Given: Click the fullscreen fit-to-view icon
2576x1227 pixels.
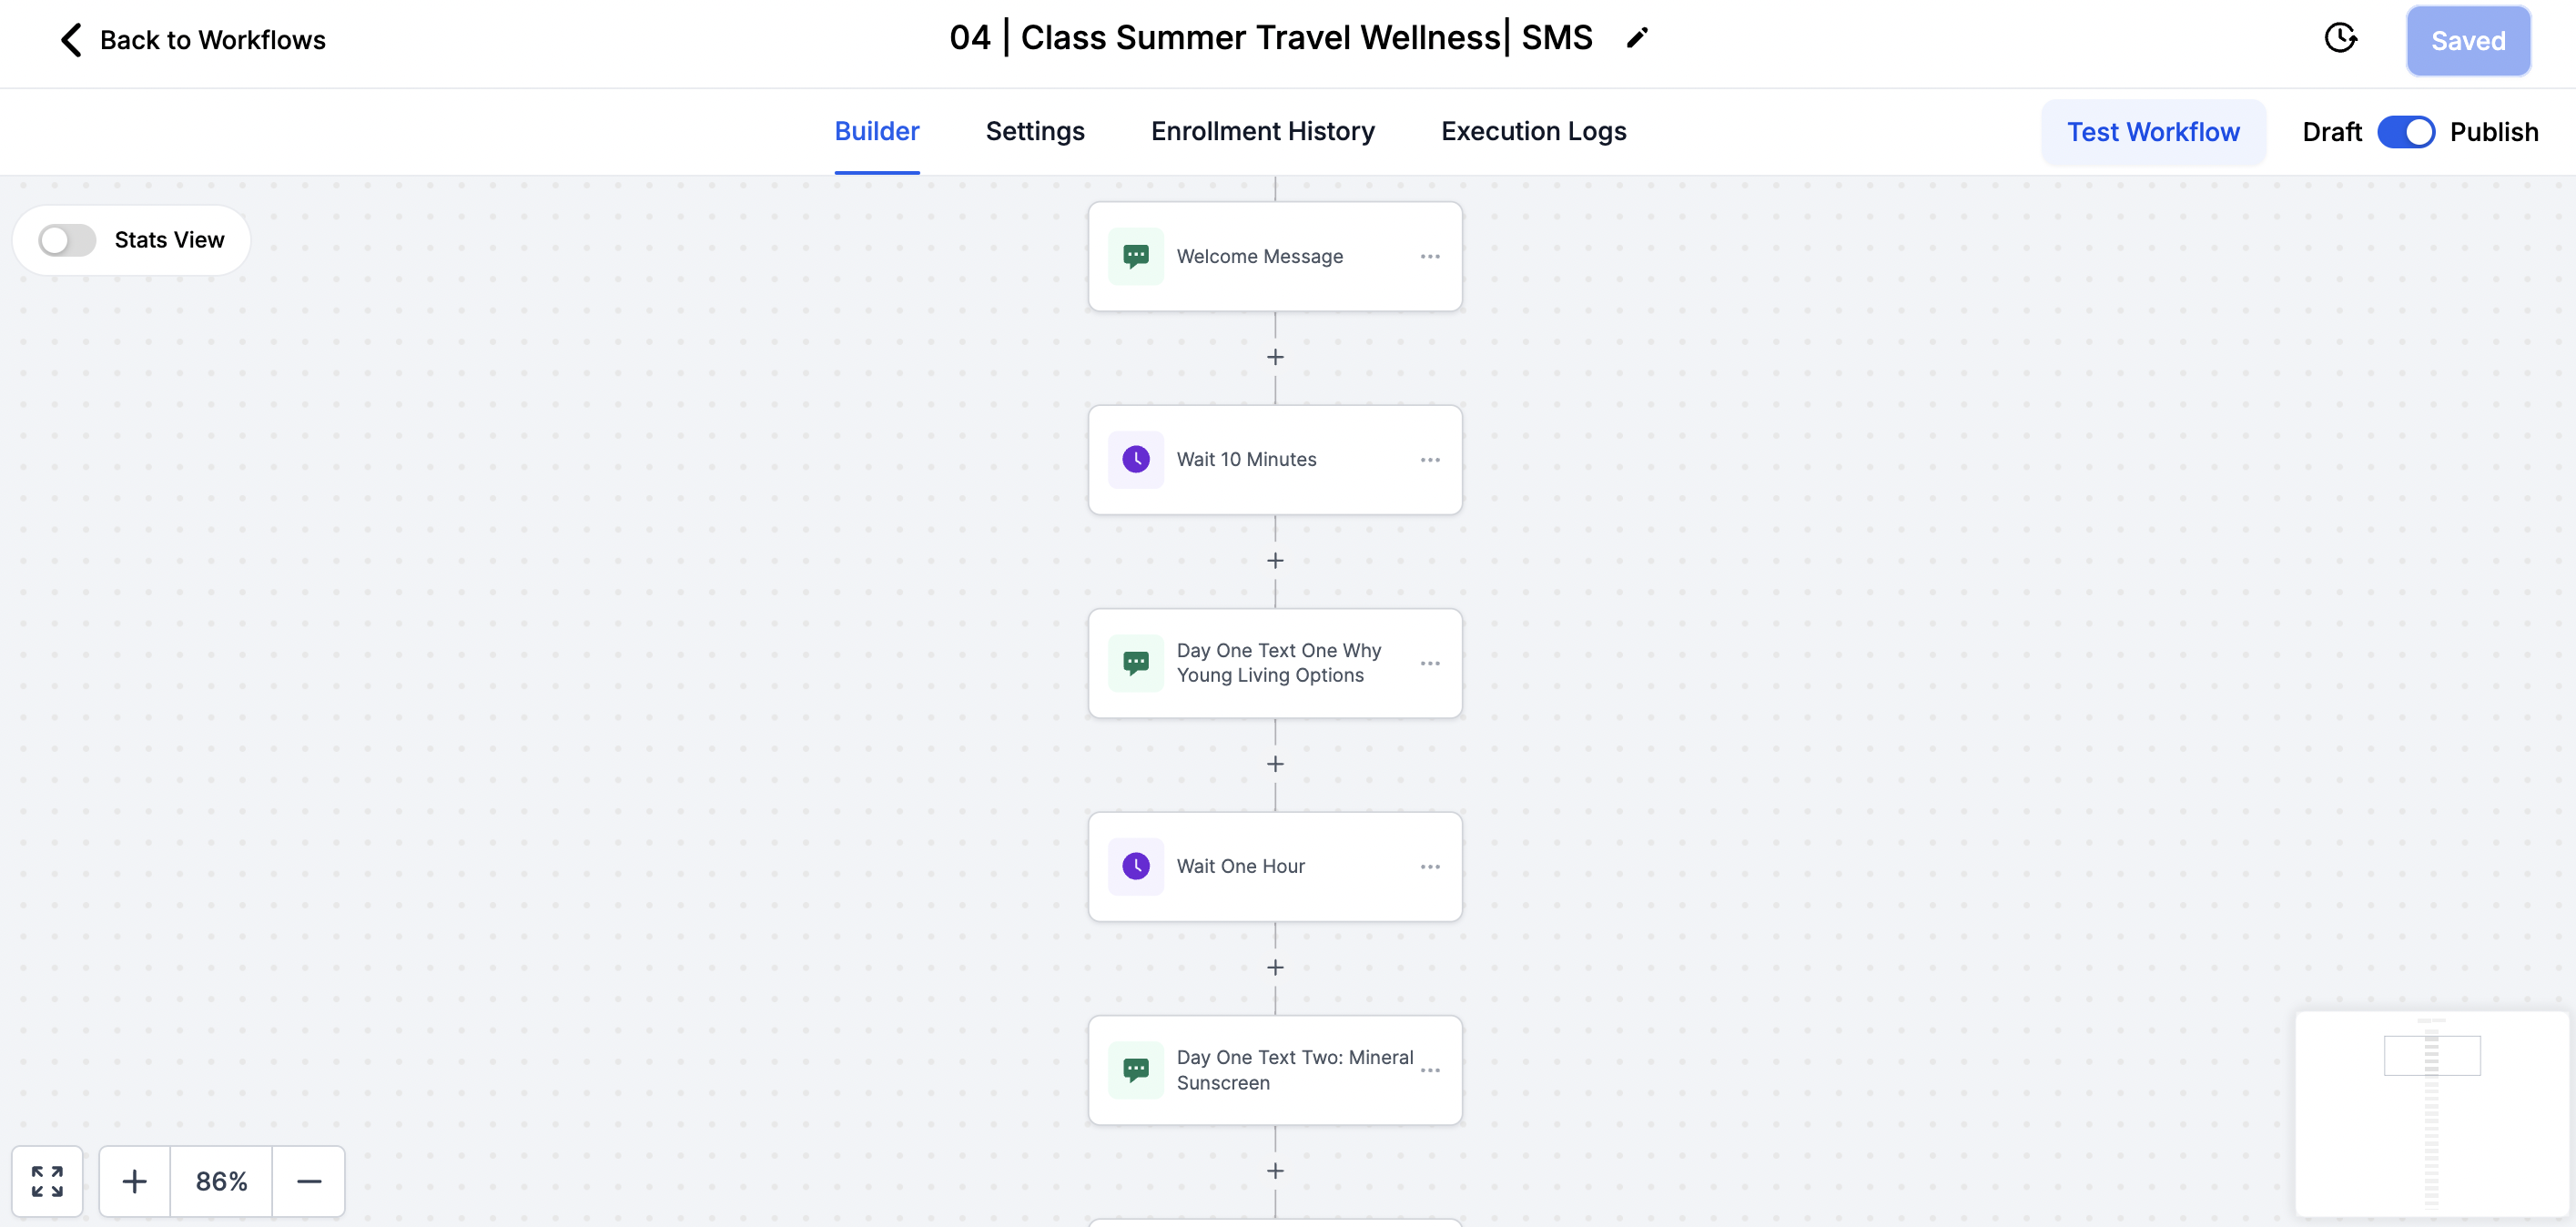Looking at the screenshot, I should pyautogui.click(x=47, y=1181).
